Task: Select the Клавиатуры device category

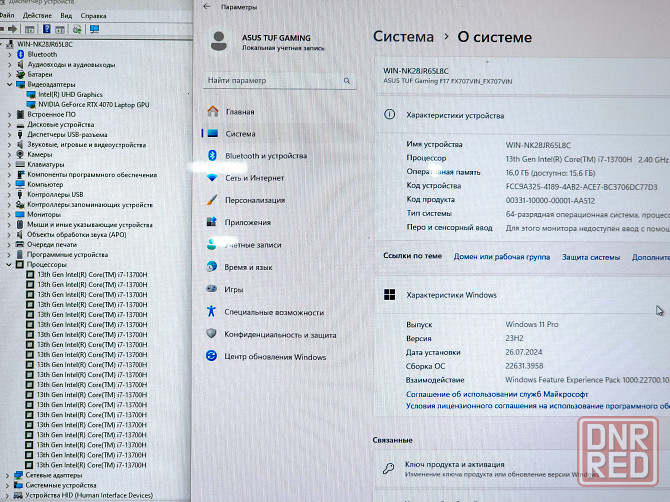Action: tap(45, 164)
